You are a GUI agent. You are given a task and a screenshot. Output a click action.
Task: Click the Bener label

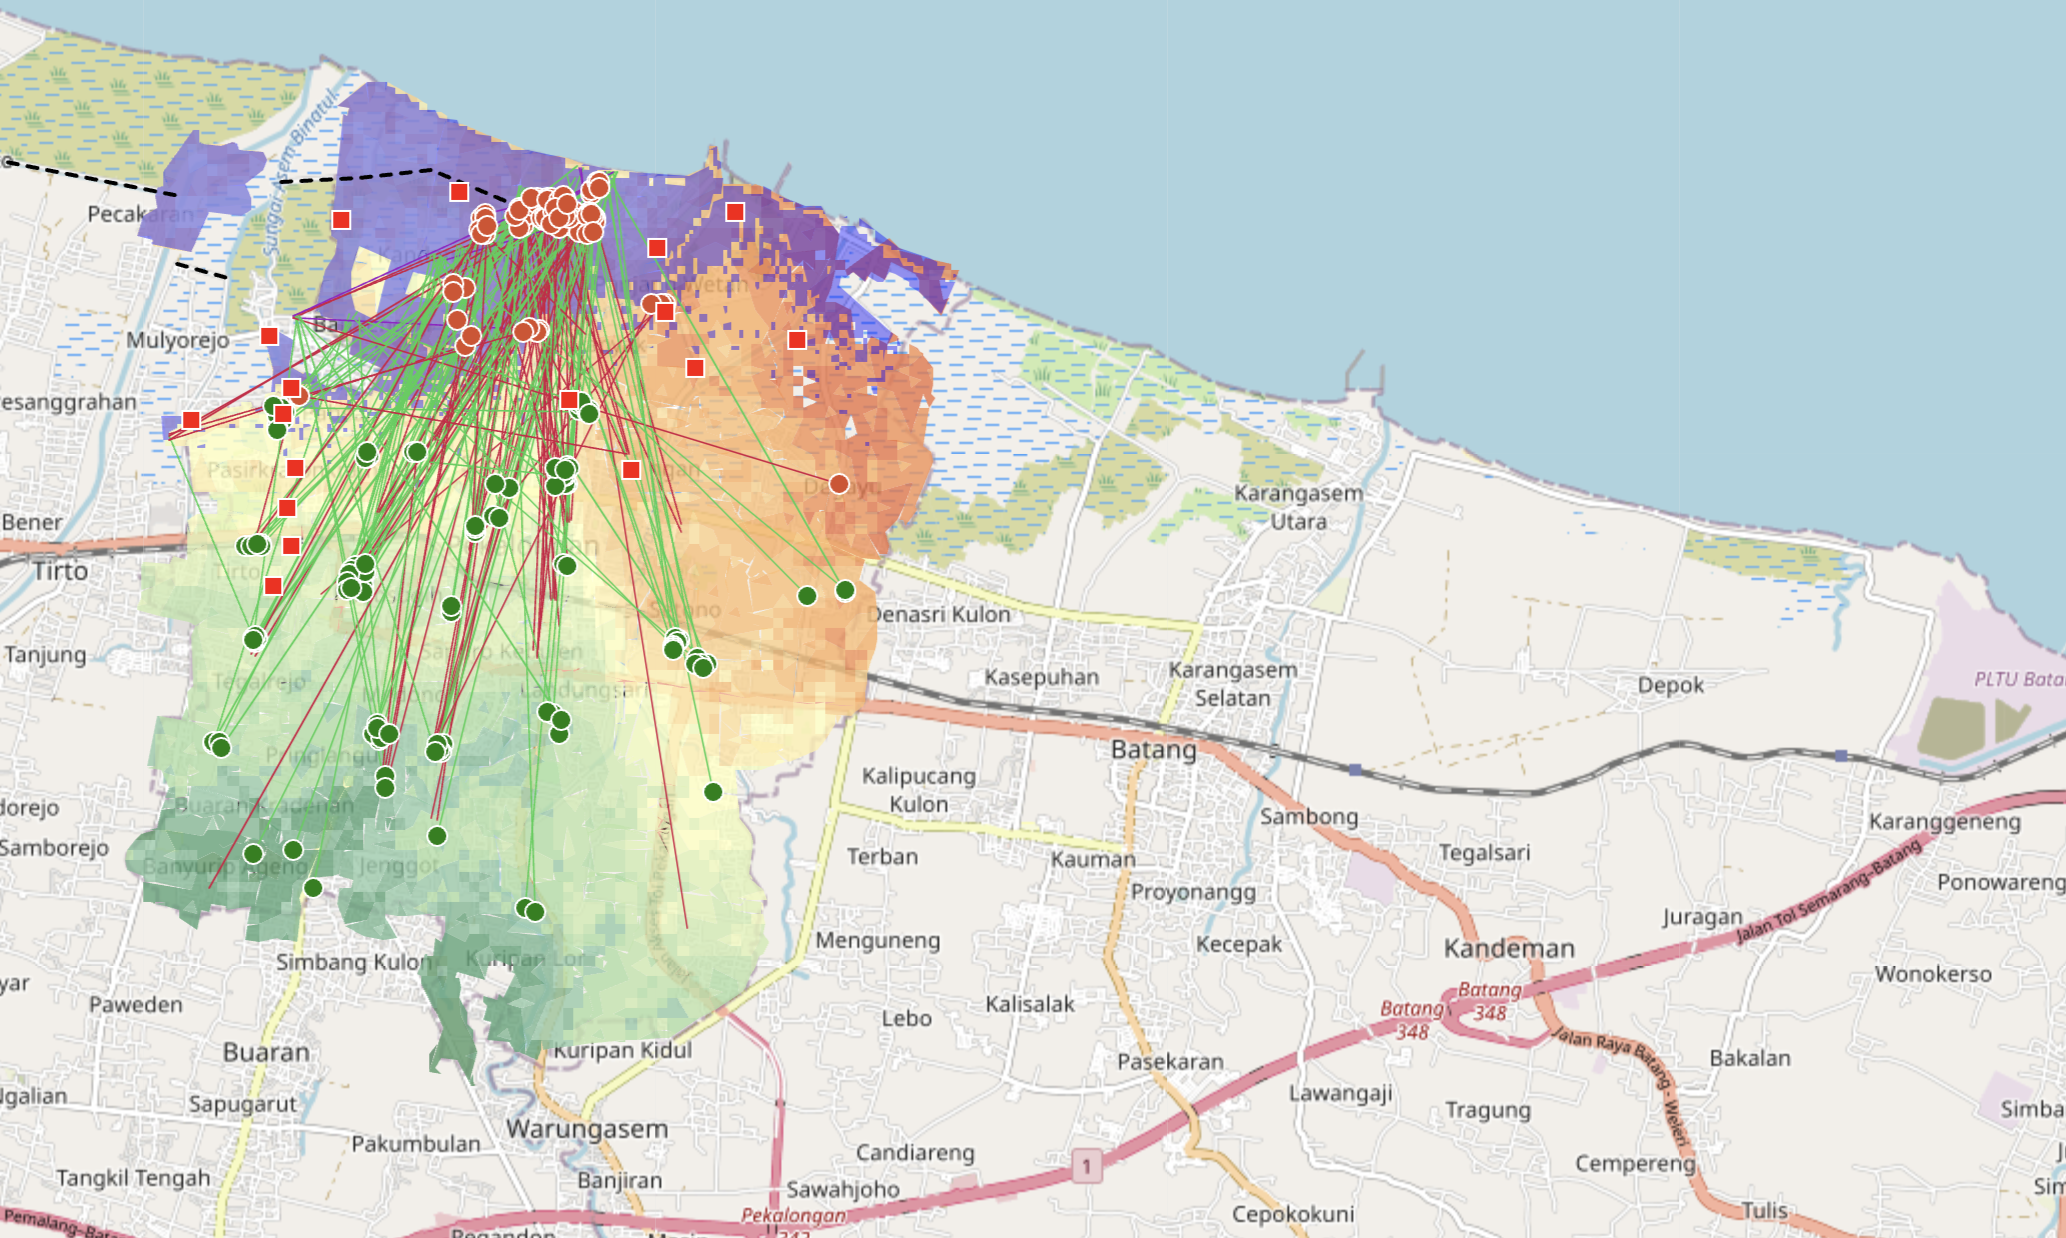click(32, 523)
